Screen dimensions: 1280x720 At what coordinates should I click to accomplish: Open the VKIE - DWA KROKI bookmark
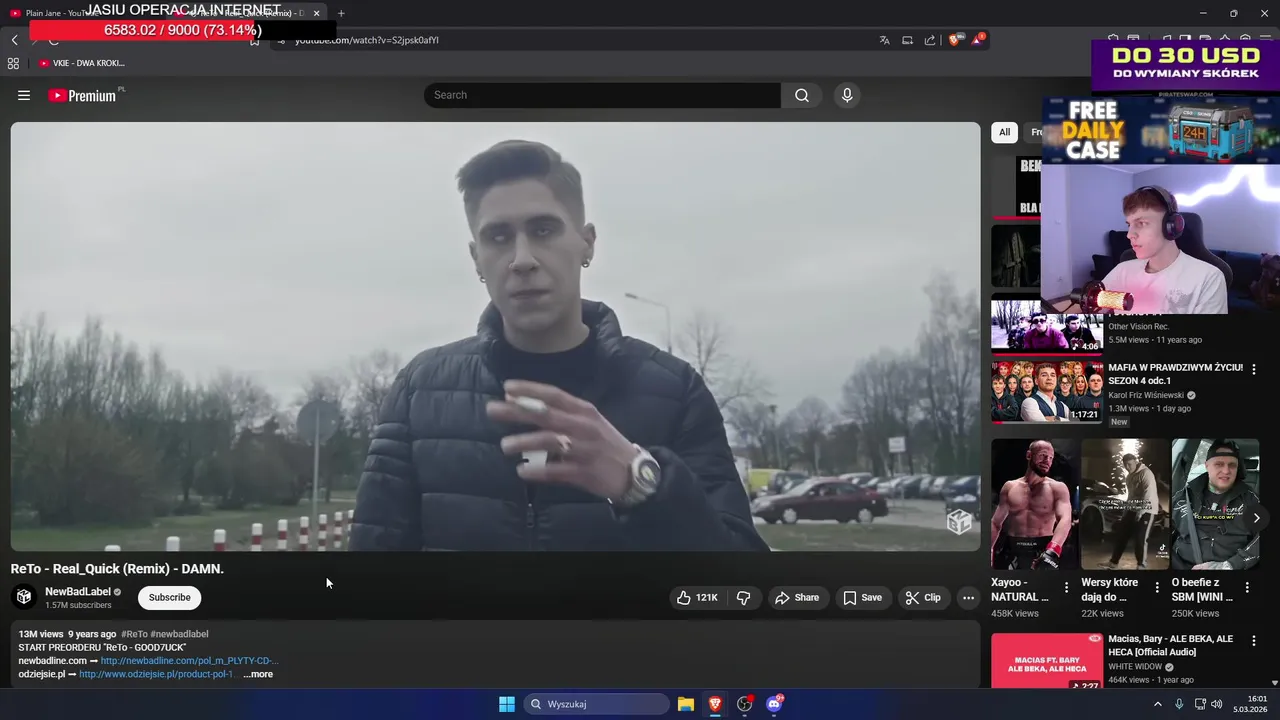pyautogui.click(x=82, y=63)
